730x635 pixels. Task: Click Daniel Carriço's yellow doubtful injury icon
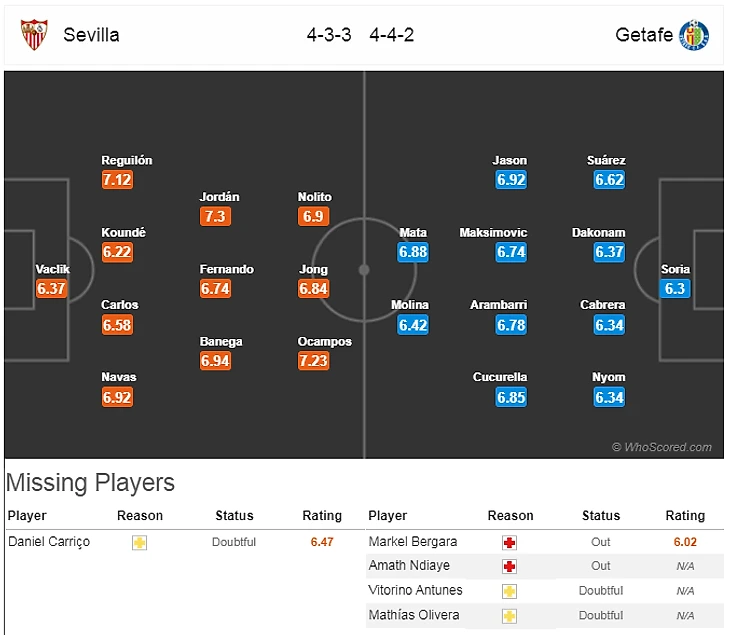pyautogui.click(x=140, y=542)
